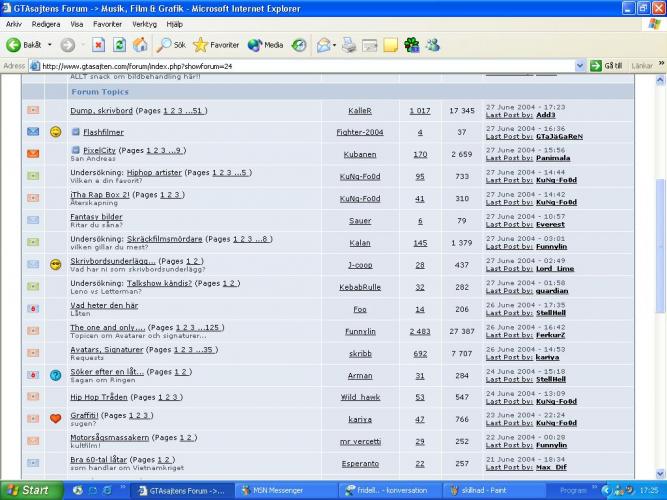667x500 pixels.
Task: Expand the Back button history dropdown arrow
Action: (50, 45)
